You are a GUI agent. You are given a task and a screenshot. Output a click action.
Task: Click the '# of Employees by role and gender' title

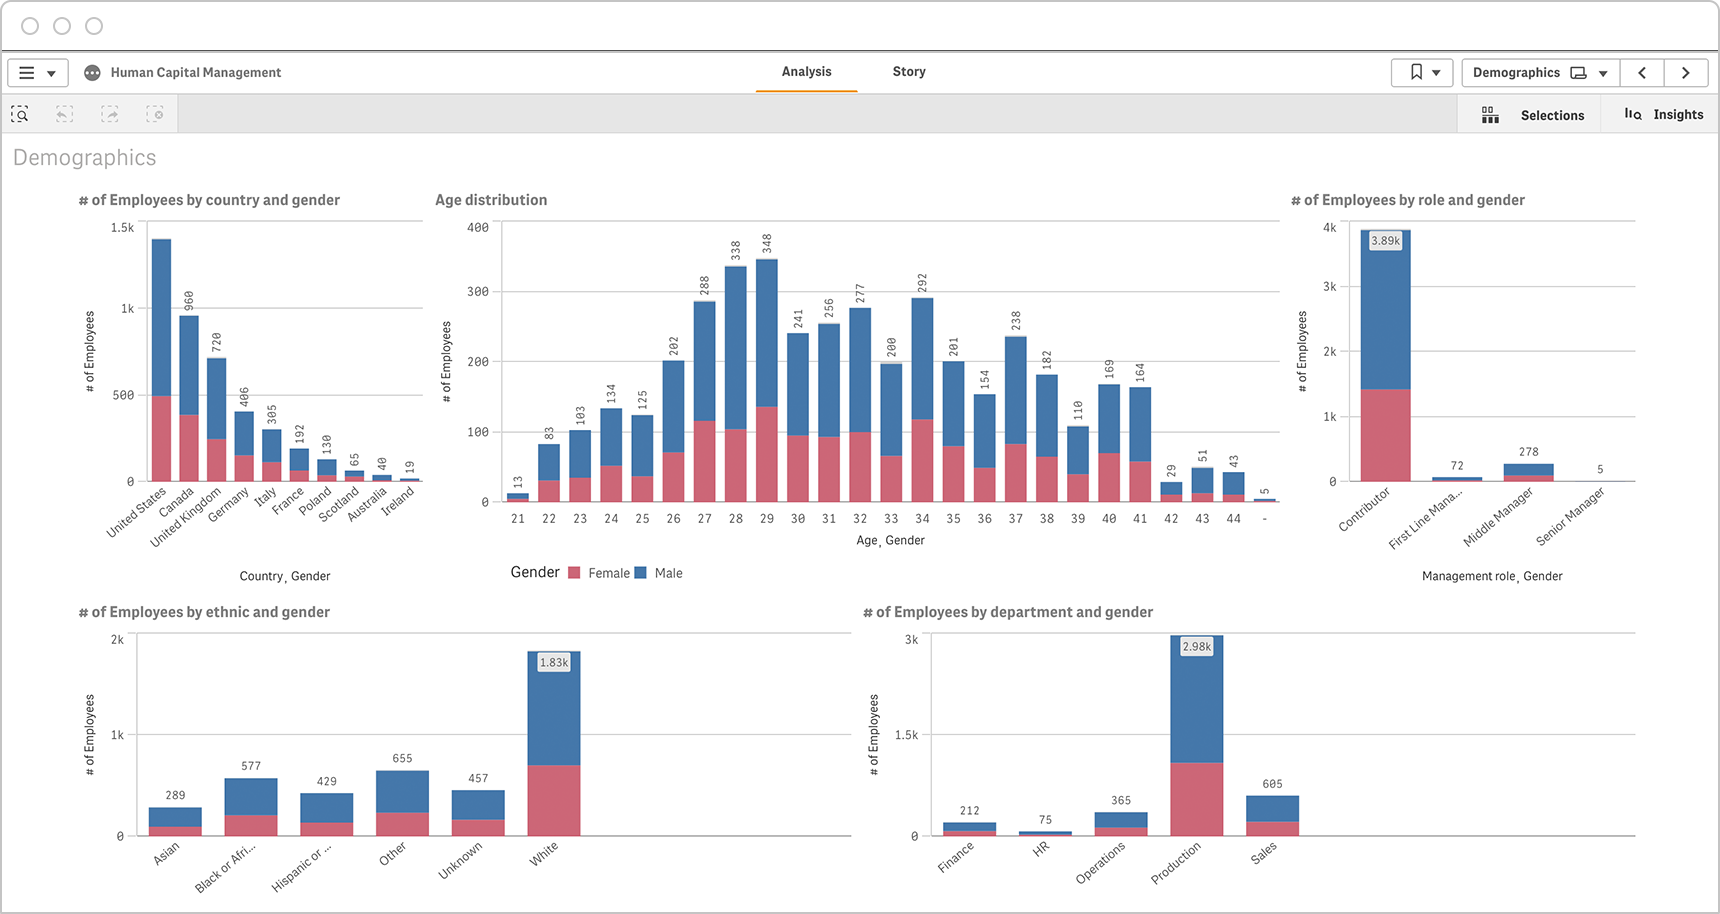click(x=1408, y=200)
